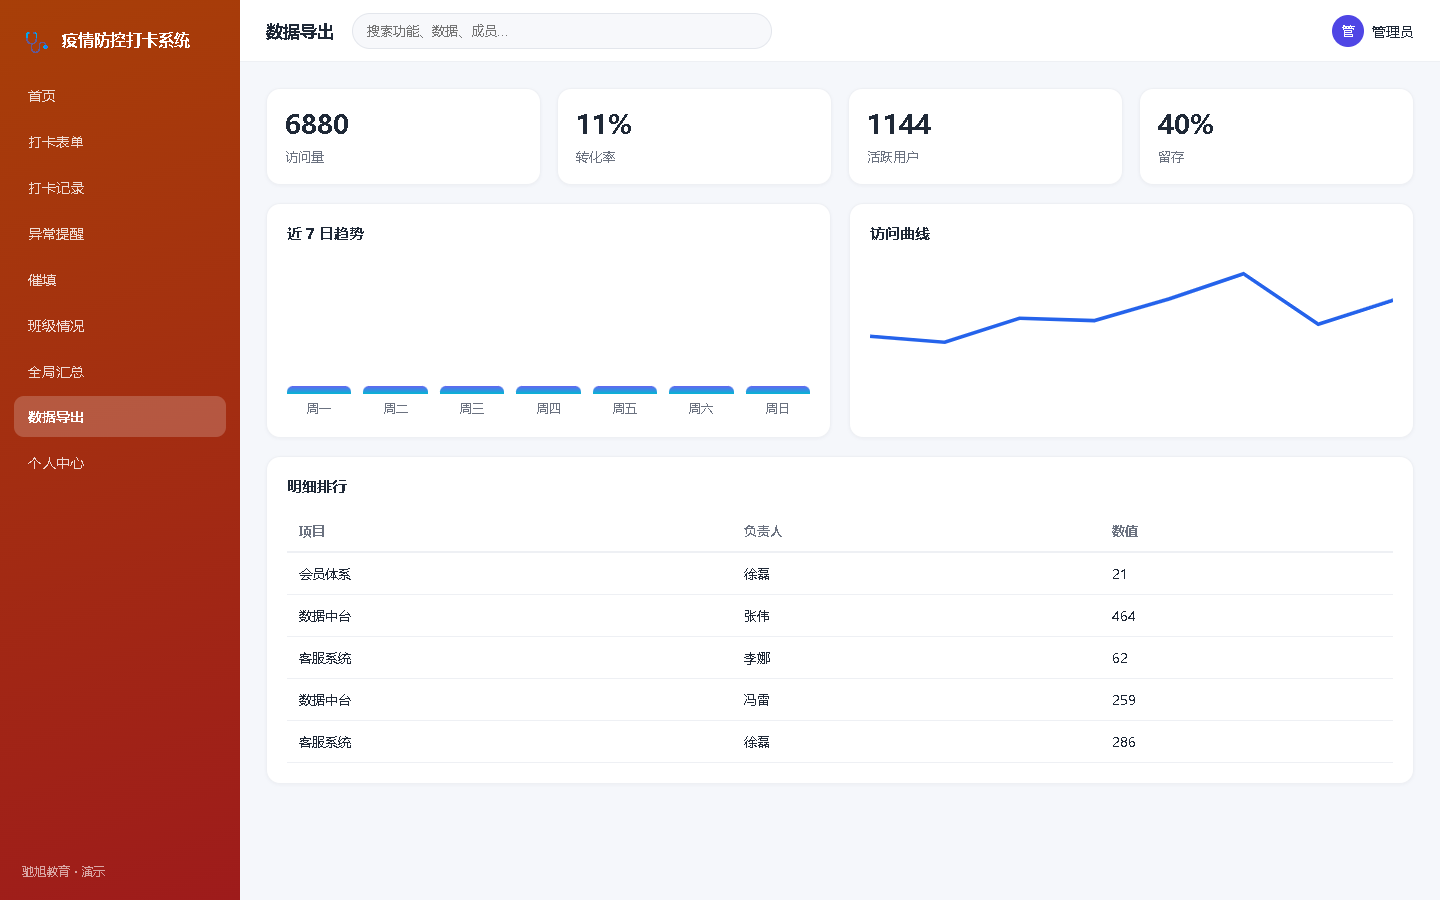Click the 数据导出 page title
The height and width of the screenshot is (900, 1440).
tap(300, 32)
